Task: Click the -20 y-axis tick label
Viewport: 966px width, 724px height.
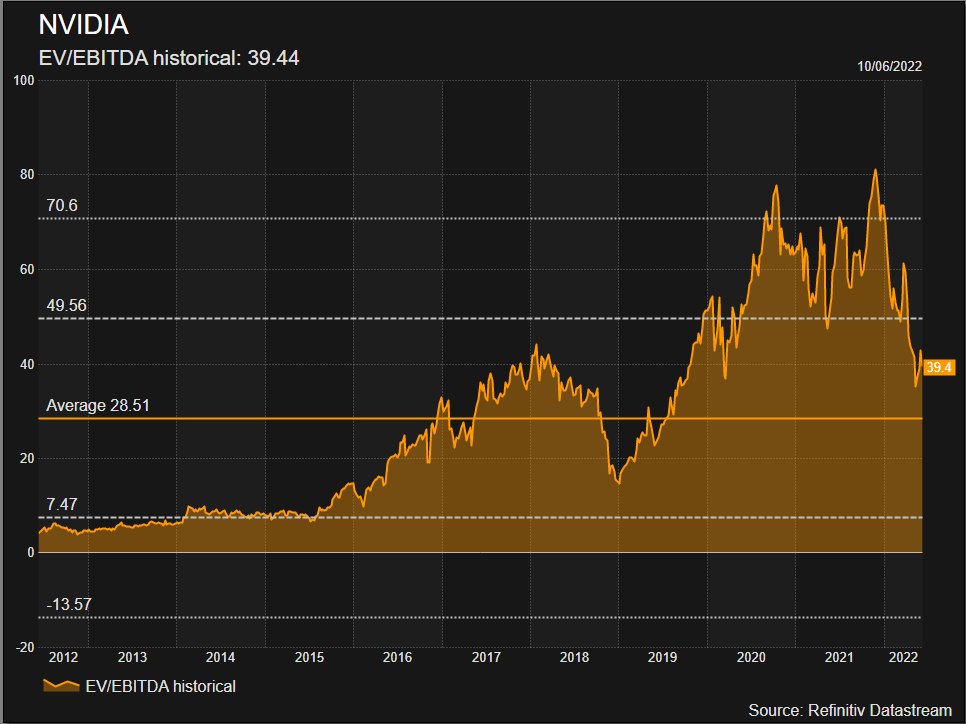Action: click(25, 647)
